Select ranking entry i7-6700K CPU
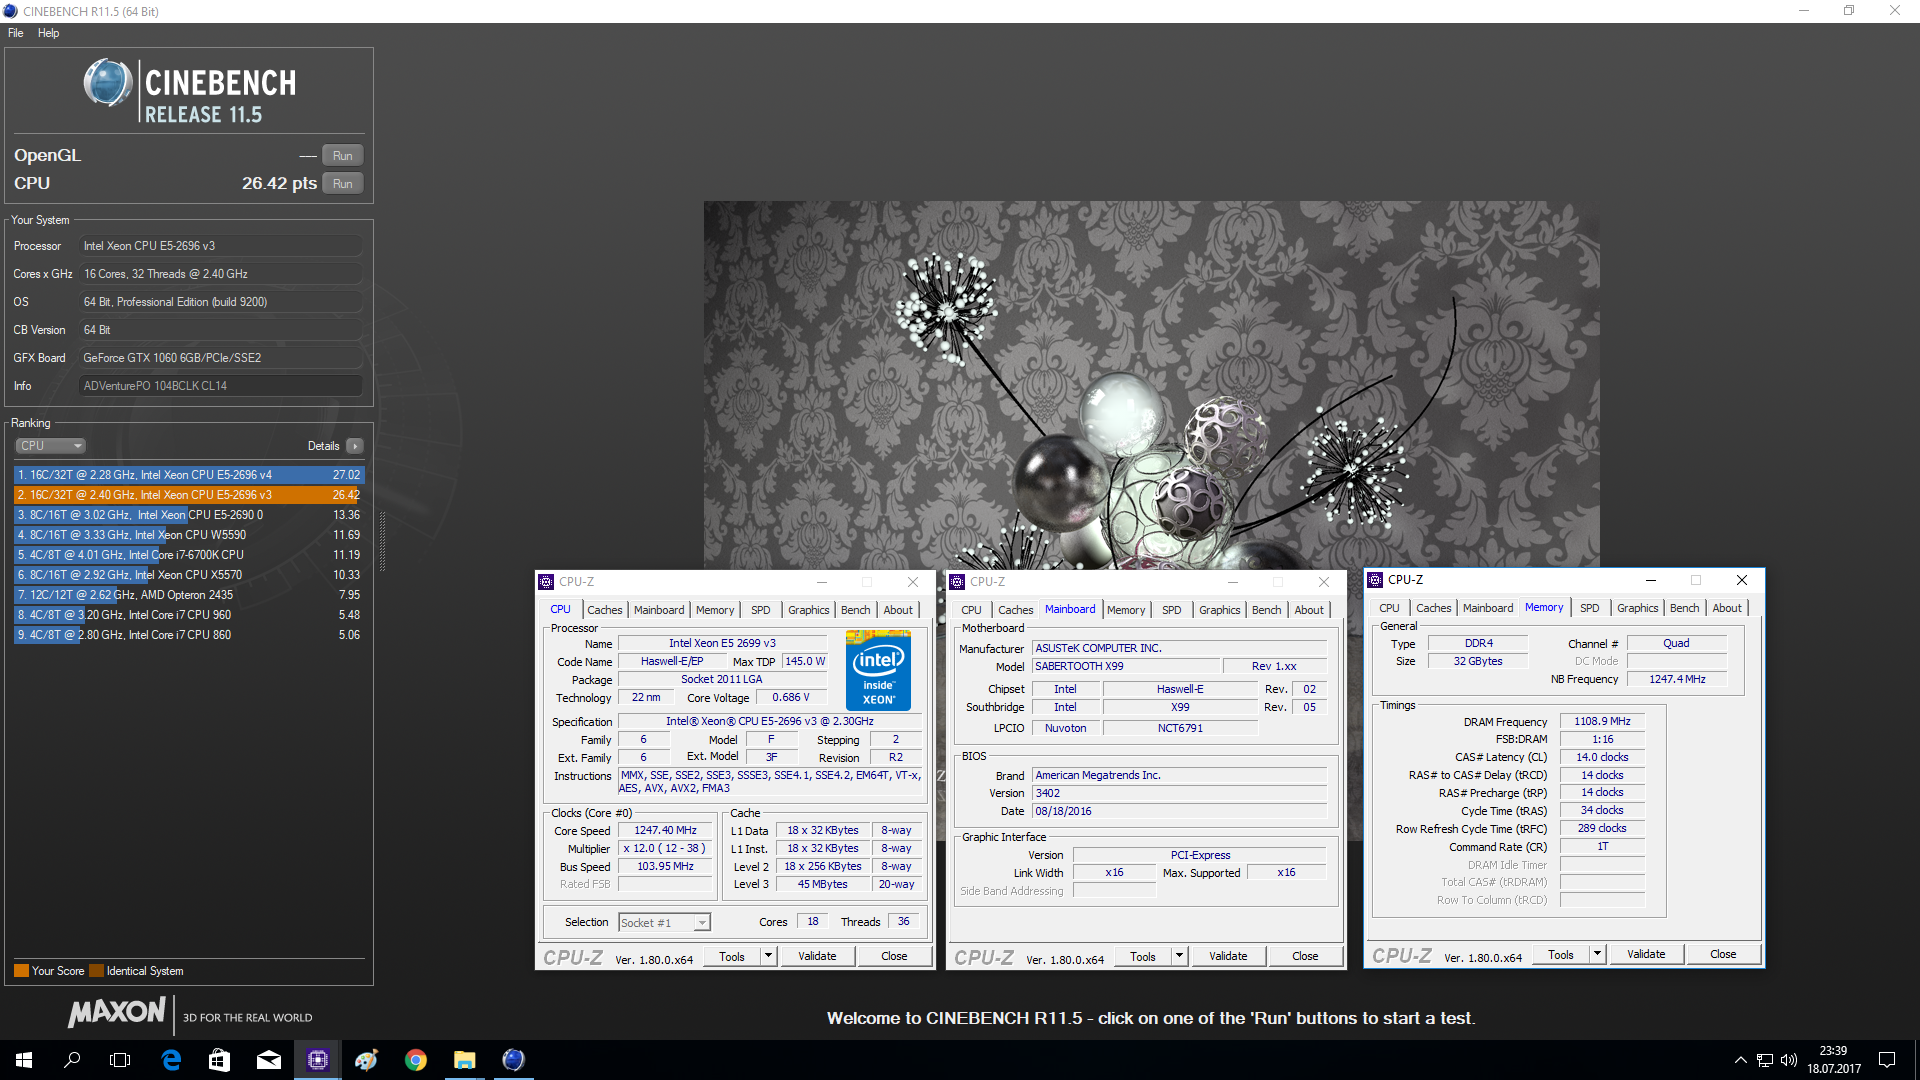 [x=189, y=555]
